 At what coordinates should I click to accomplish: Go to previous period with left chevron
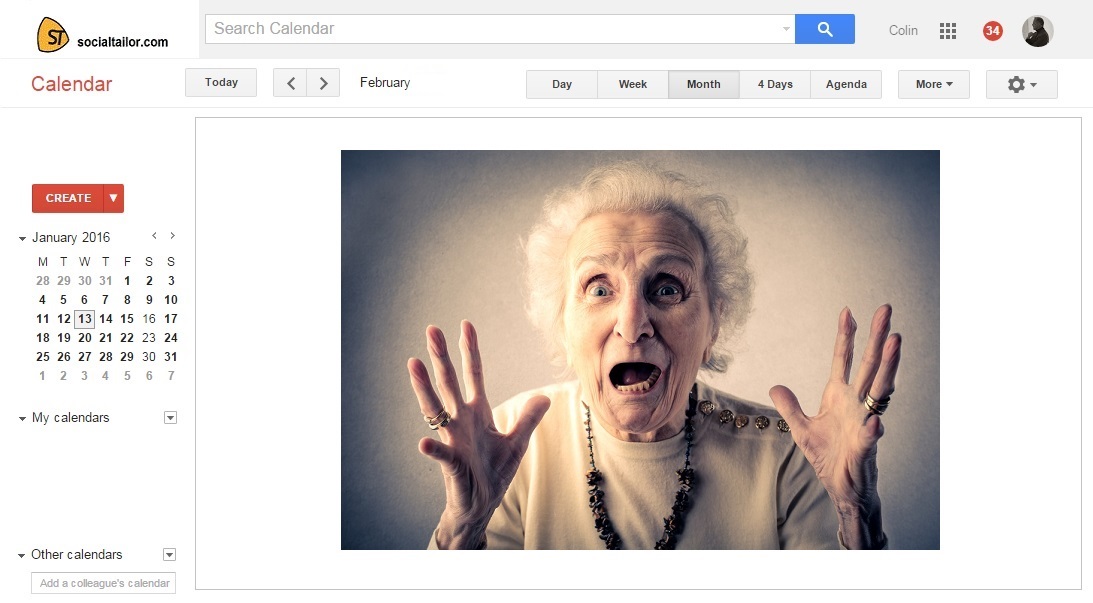[290, 83]
